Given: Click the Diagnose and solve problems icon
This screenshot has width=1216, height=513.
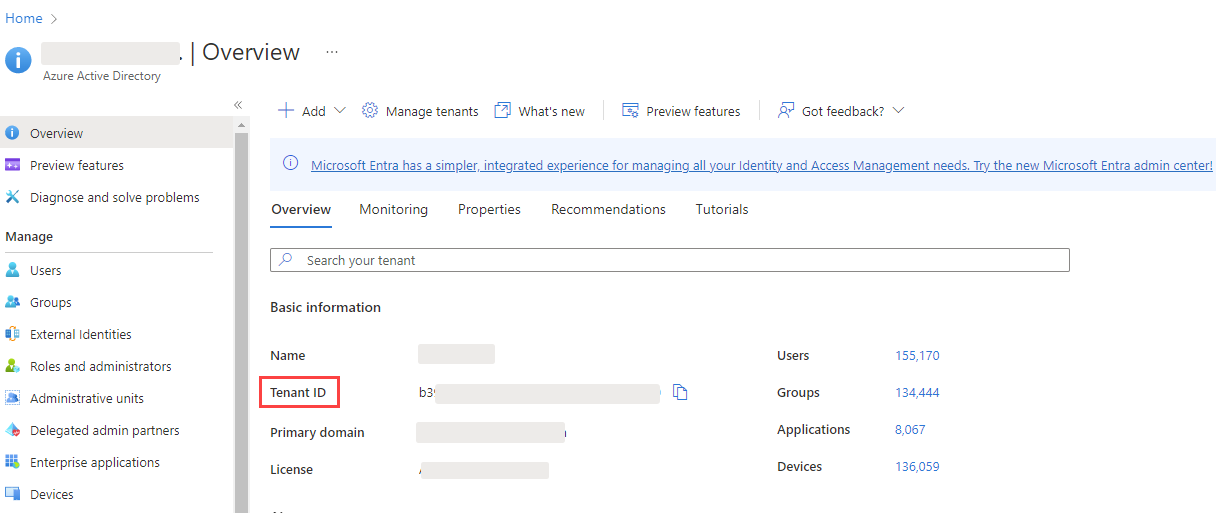Looking at the screenshot, I should tap(13, 197).
